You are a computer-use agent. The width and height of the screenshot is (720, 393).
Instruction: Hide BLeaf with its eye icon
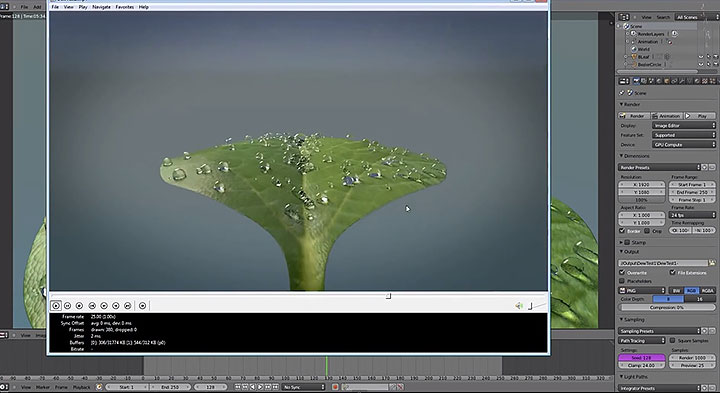[701, 57]
